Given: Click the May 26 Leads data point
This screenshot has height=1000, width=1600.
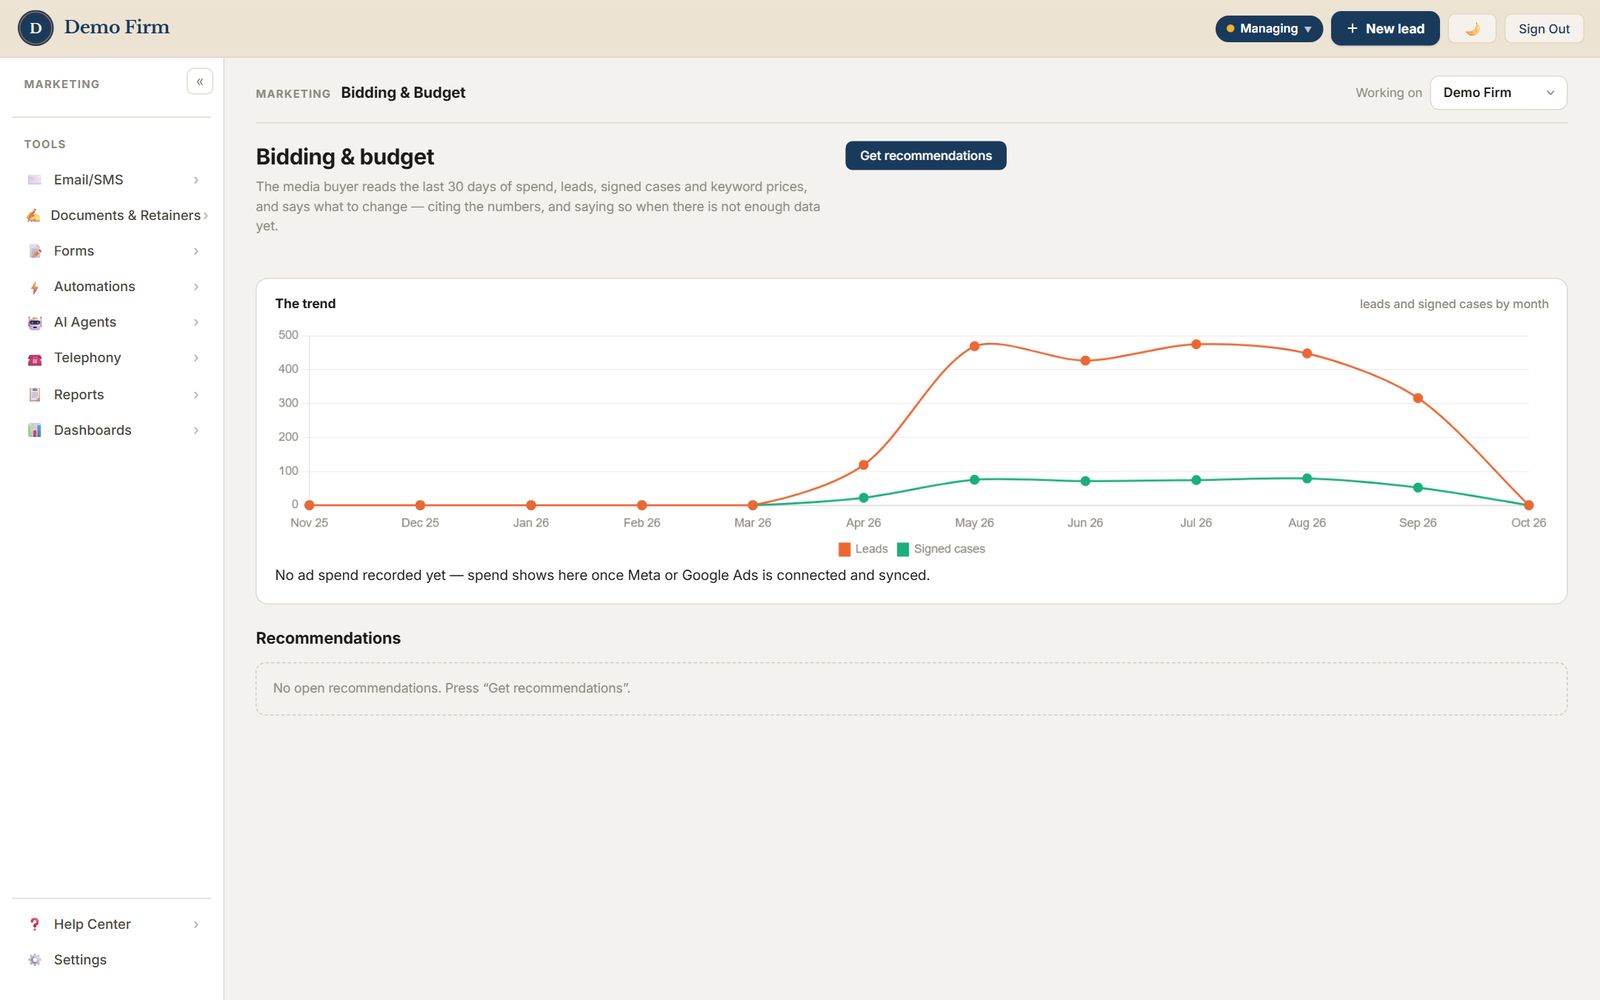Looking at the screenshot, I should [974, 346].
